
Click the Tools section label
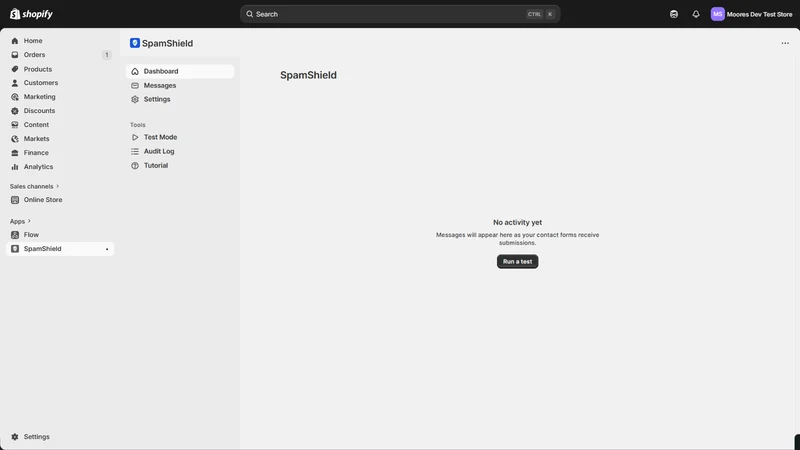click(x=138, y=125)
